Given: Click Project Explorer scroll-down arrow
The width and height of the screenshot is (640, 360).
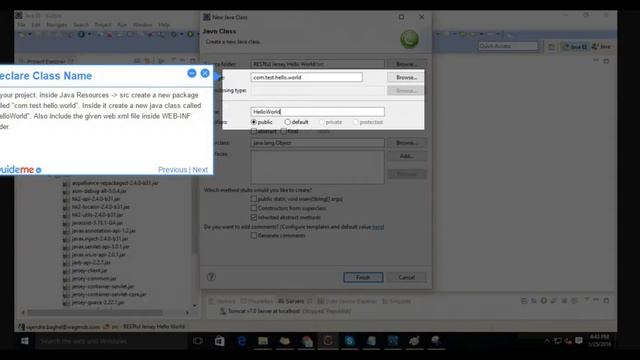Looking at the screenshot, I should (195, 305).
